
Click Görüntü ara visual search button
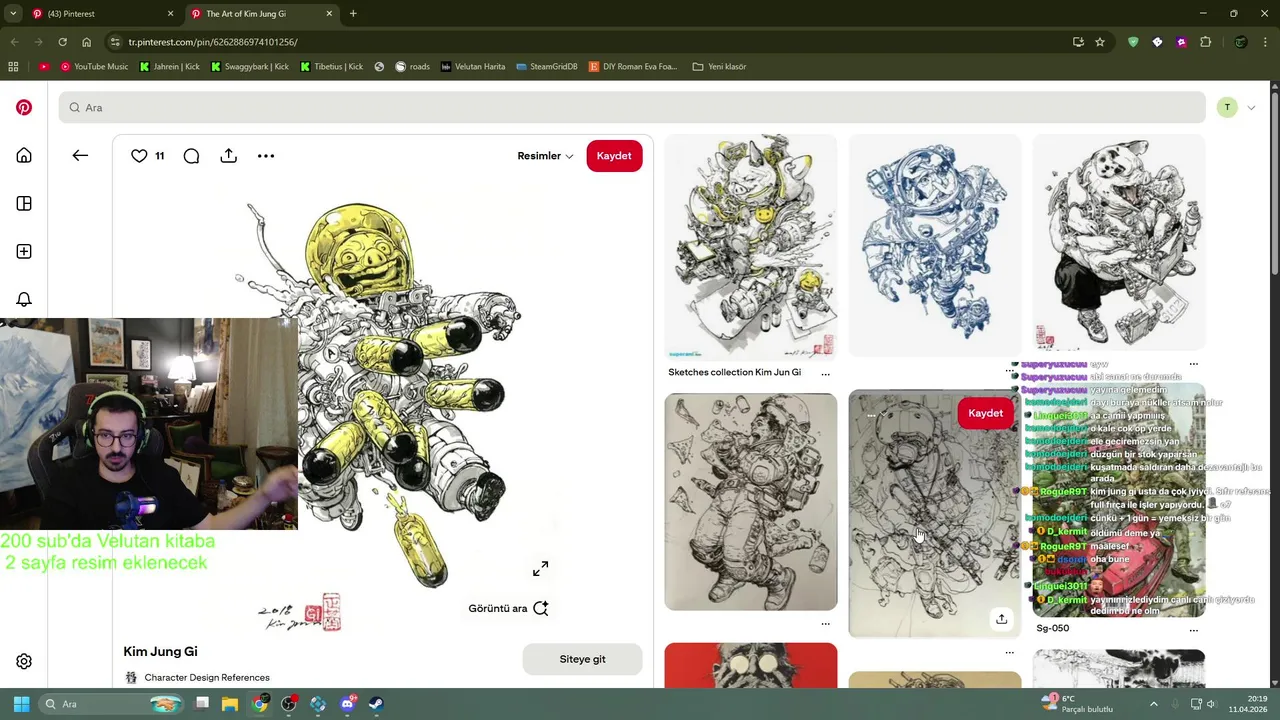pyautogui.click(x=508, y=608)
